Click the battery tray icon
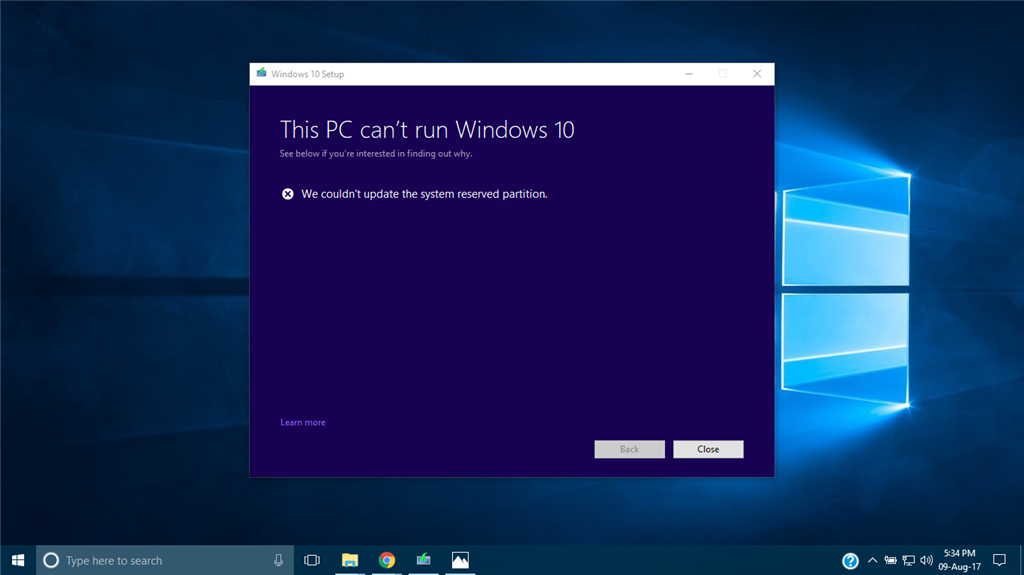 click(890, 560)
